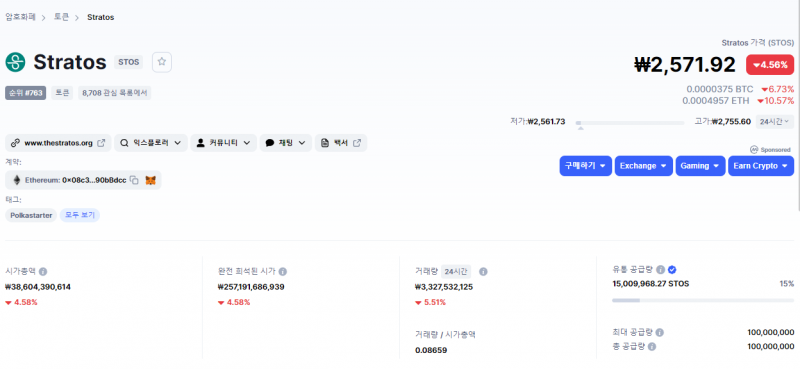800x369 pixels.
Task: Click info icon next to 거래량 24시간
Action: tap(483, 272)
